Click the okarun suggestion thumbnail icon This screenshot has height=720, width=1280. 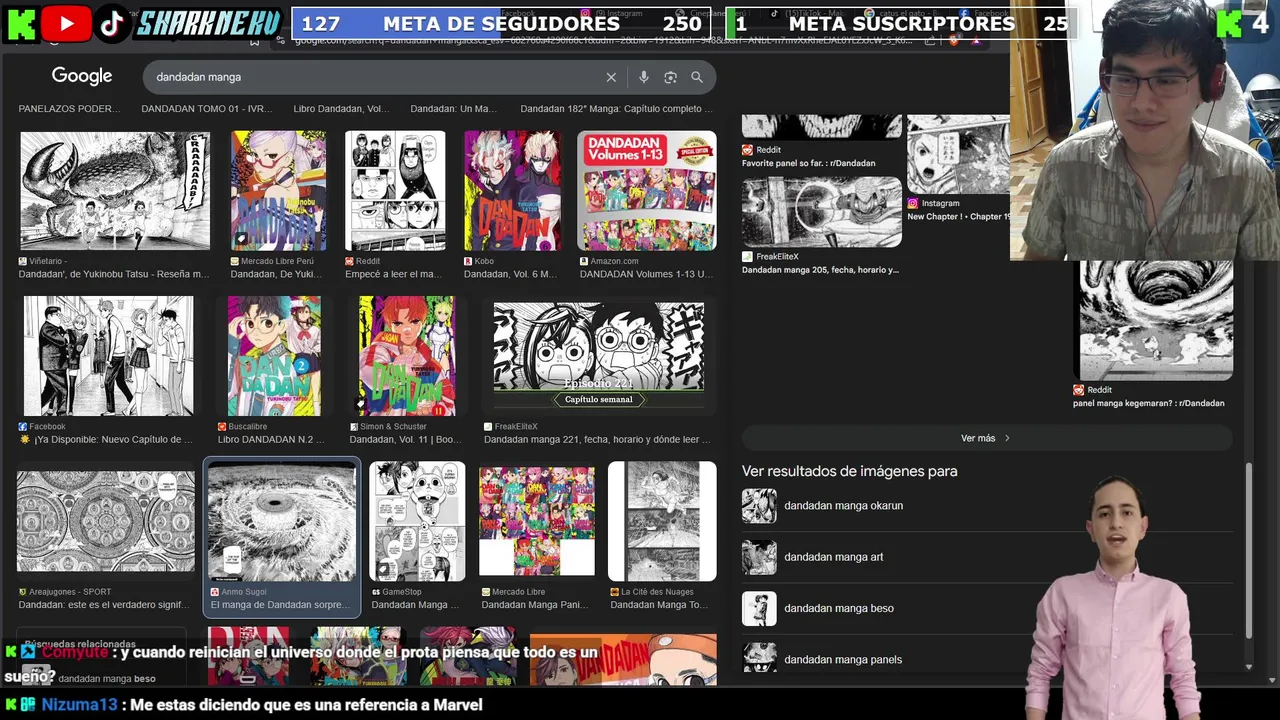click(x=759, y=506)
